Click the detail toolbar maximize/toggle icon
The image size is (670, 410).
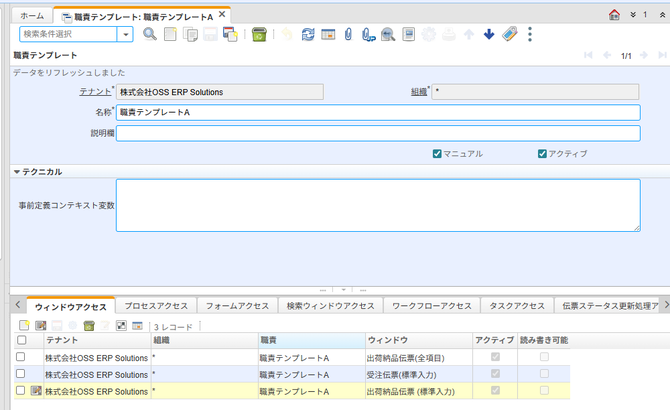point(121,326)
